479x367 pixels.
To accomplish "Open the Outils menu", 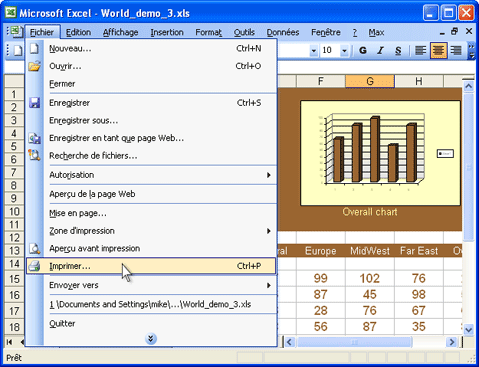I will point(244,32).
